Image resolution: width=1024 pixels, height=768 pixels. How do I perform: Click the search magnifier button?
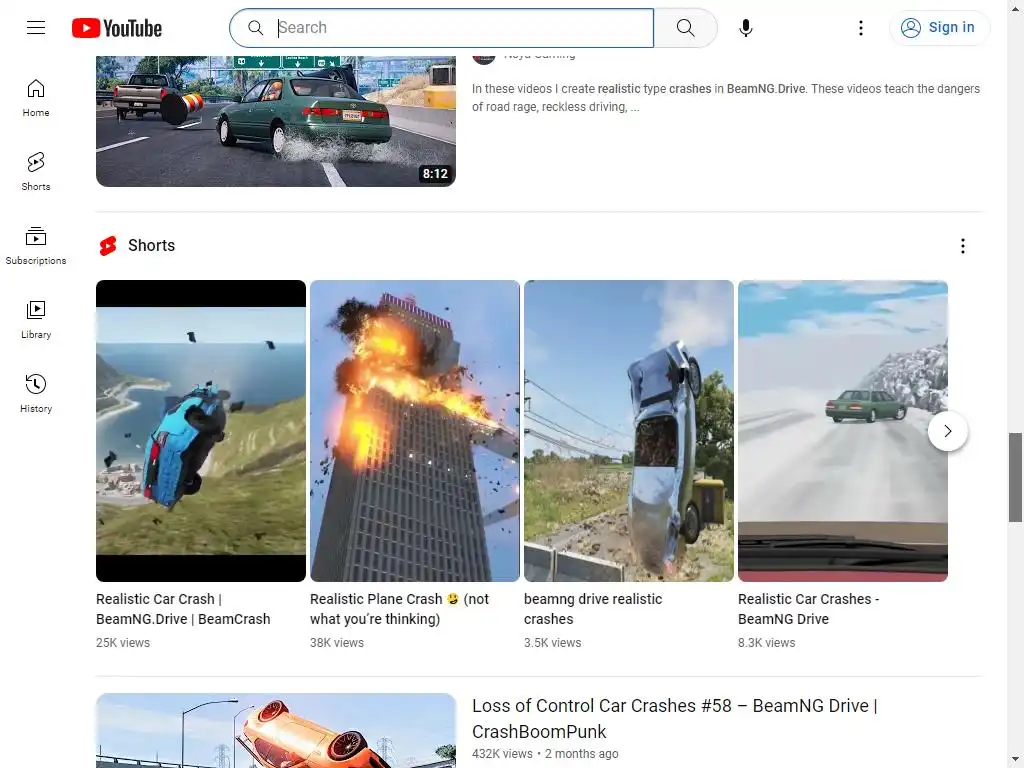[x=685, y=27]
